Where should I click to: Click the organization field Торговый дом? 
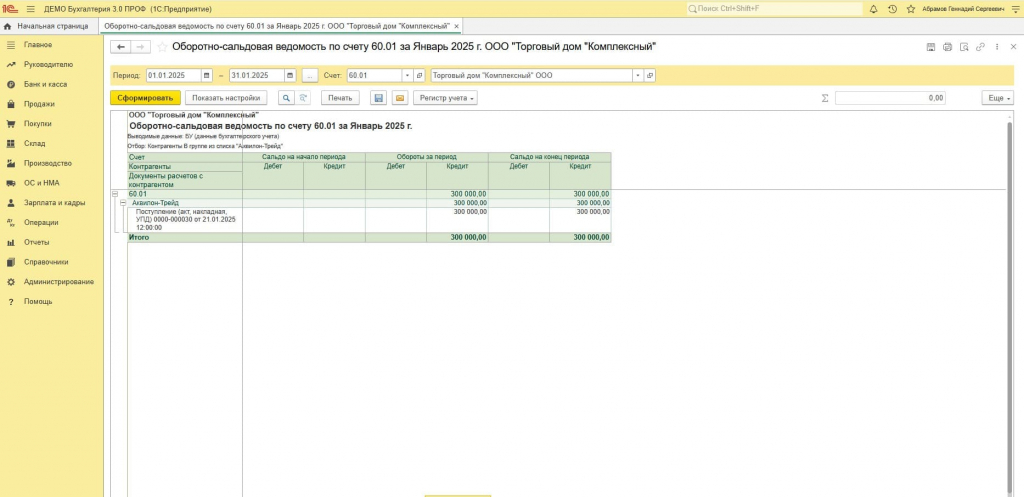531,76
